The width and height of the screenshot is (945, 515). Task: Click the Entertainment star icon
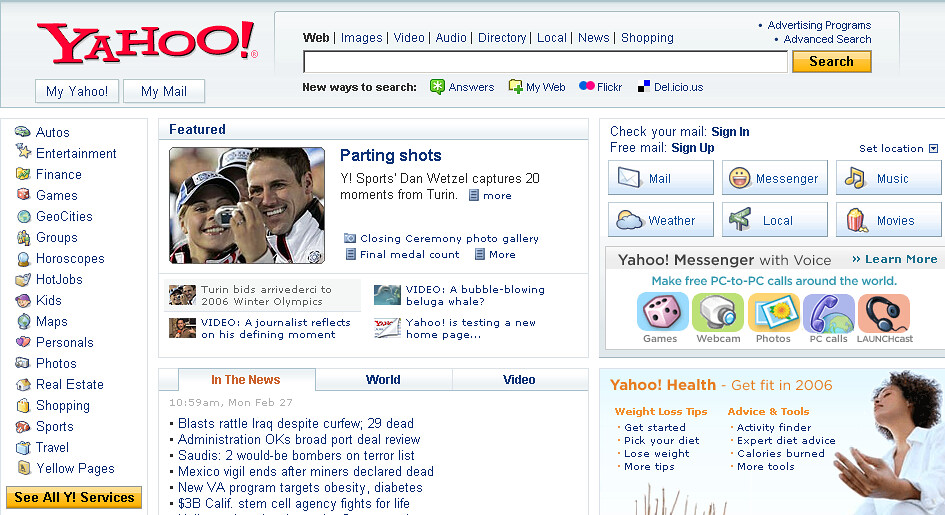(x=23, y=151)
